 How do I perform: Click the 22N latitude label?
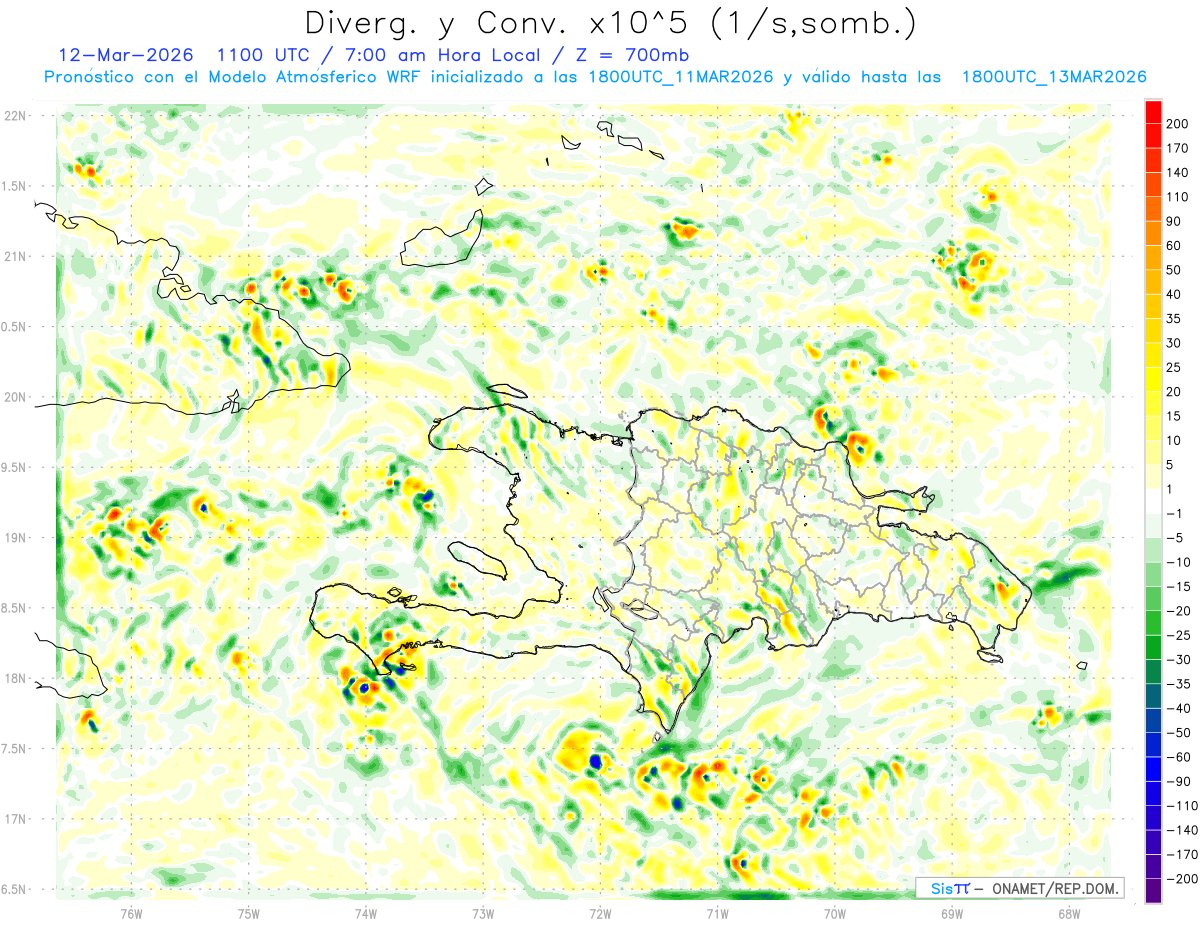[x=15, y=116]
